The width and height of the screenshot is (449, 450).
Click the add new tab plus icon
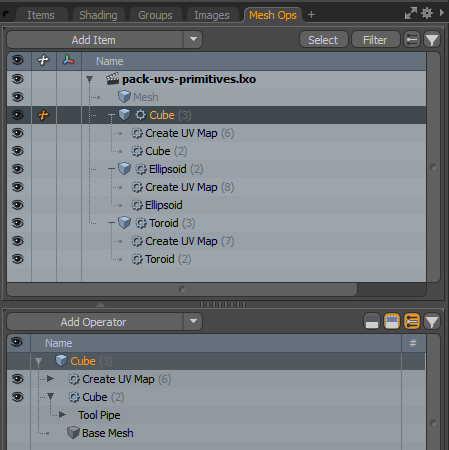tap(311, 15)
